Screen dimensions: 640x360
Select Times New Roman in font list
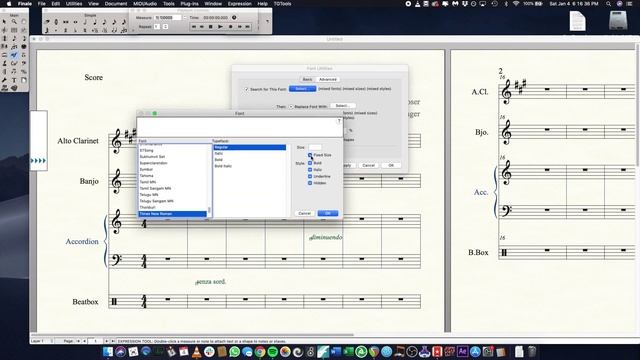coord(173,214)
